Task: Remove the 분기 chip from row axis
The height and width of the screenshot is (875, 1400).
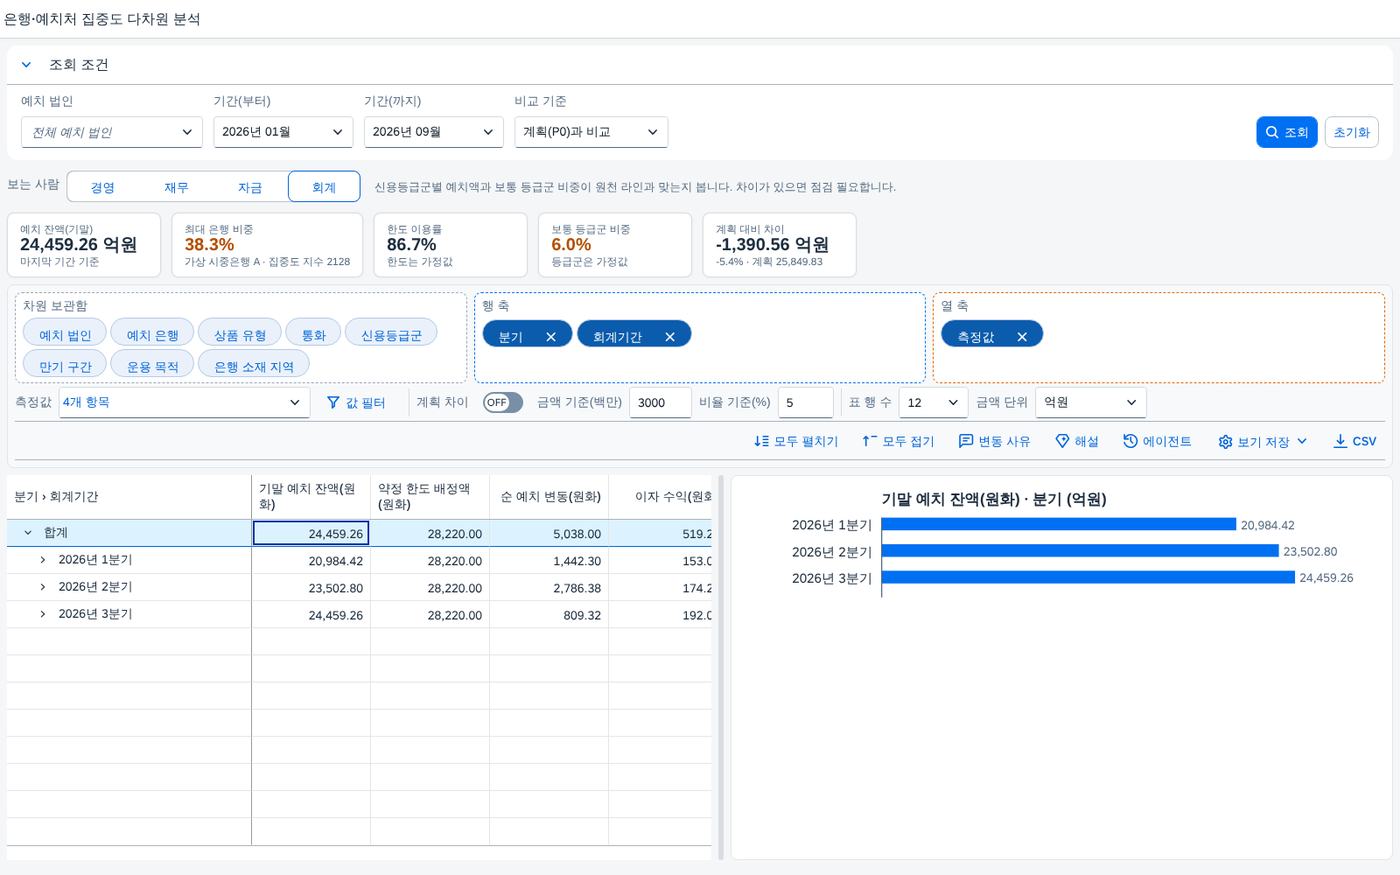Action: (550, 337)
